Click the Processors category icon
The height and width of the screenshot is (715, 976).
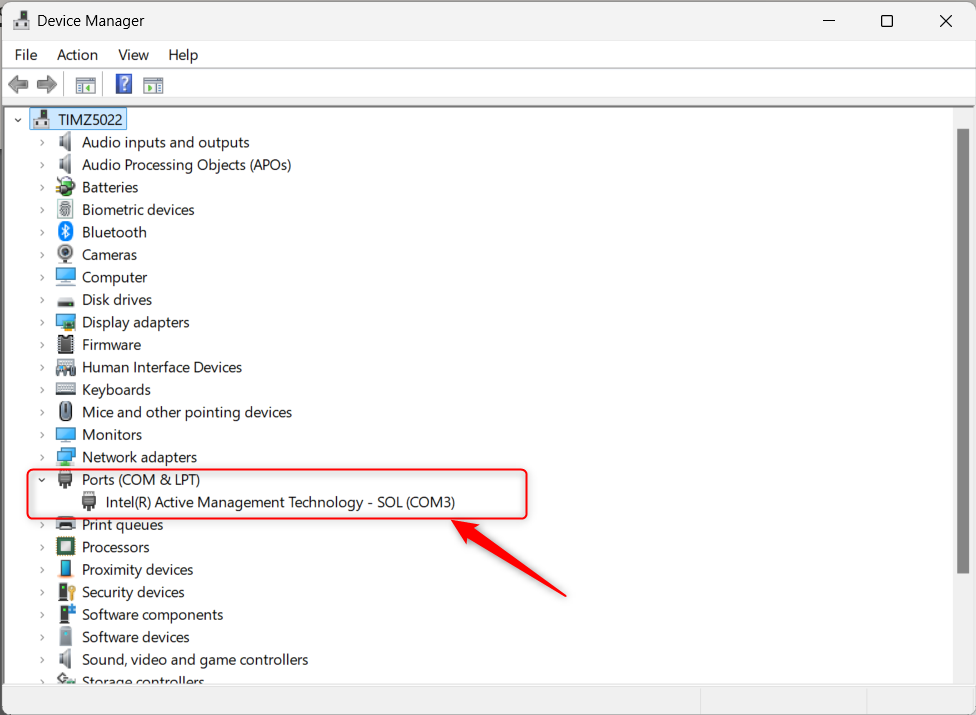tap(65, 546)
